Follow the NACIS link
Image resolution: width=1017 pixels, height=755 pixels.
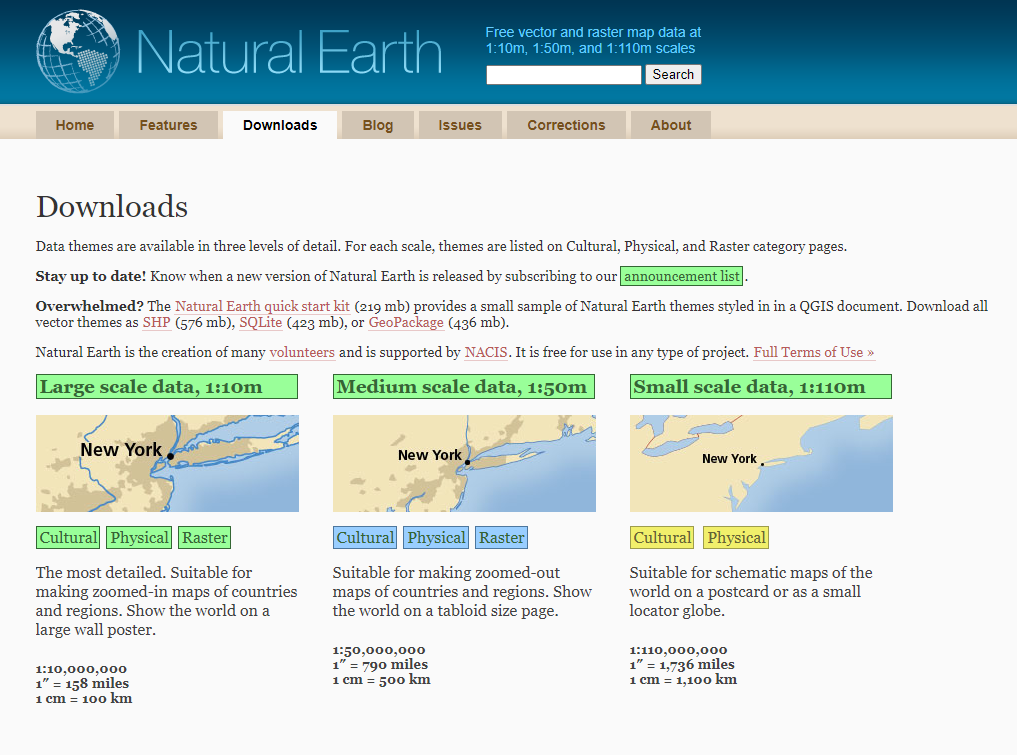click(485, 352)
